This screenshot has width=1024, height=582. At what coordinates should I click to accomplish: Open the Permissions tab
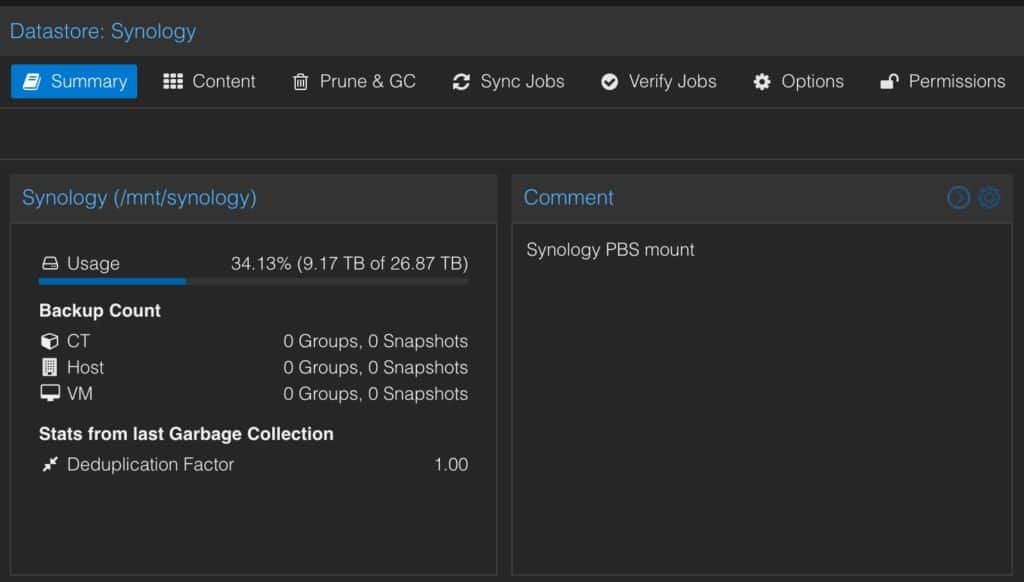(x=956, y=82)
